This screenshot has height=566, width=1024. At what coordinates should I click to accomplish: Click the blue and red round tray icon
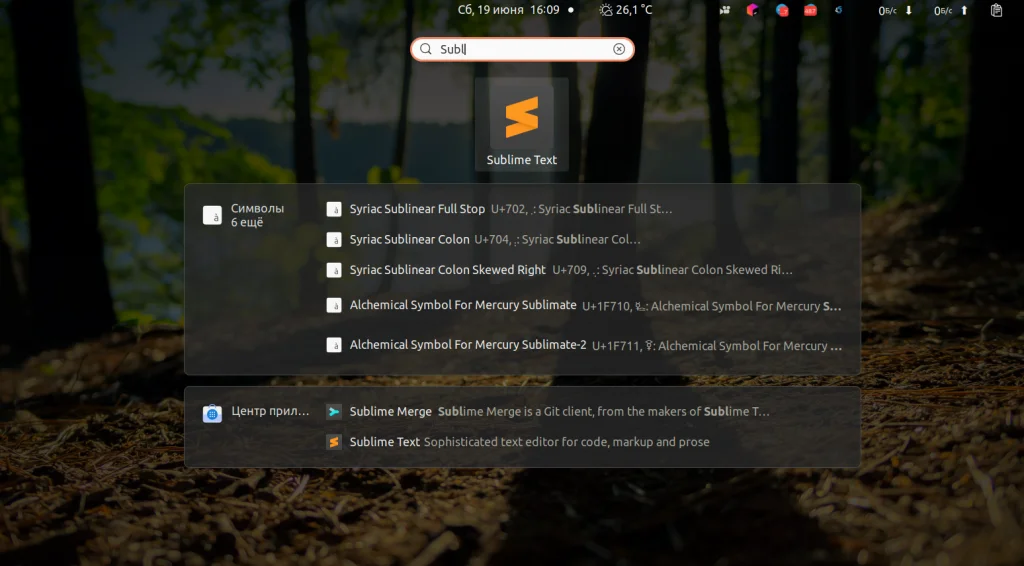pos(782,10)
